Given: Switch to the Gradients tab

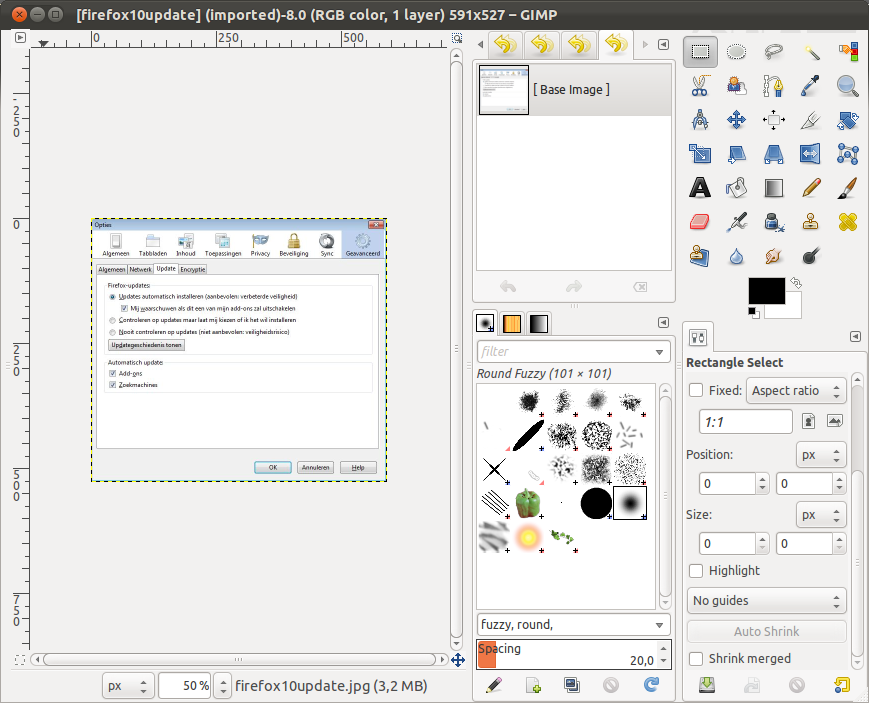Looking at the screenshot, I should coord(538,324).
